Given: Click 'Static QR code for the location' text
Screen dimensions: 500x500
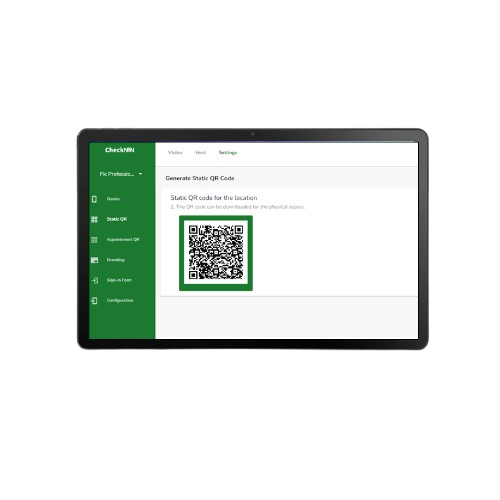Looking at the screenshot, I should [x=214, y=198].
